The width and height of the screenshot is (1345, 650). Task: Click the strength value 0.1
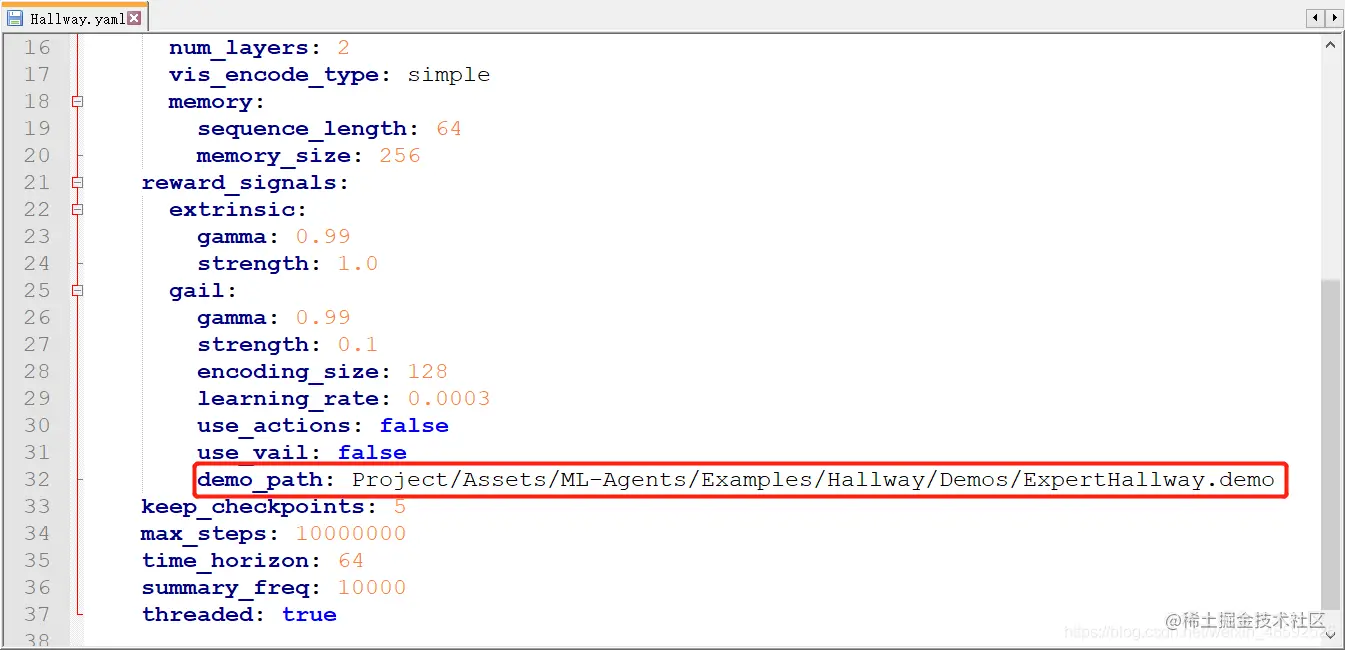357,345
